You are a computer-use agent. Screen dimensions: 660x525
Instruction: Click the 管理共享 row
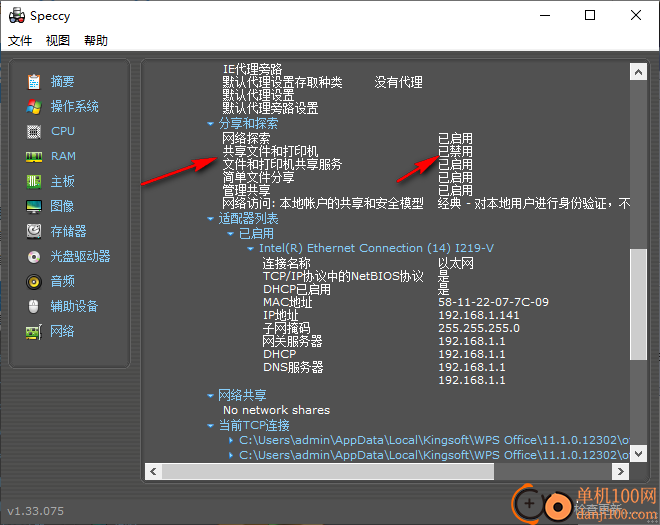click(x=347, y=190)
